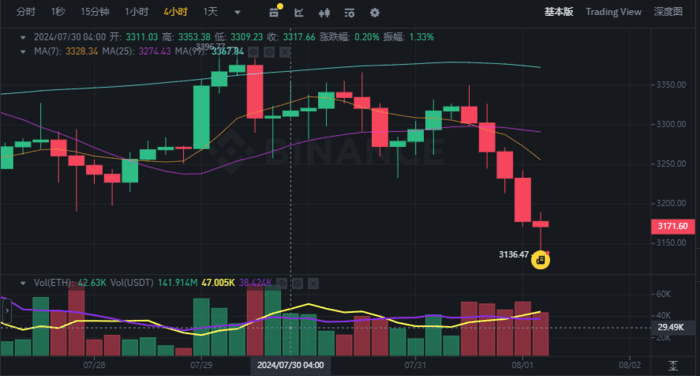This screenshot has width=700, height=376.
Task: Remove the MA indicator with X
Action: [x=285, y=52]
